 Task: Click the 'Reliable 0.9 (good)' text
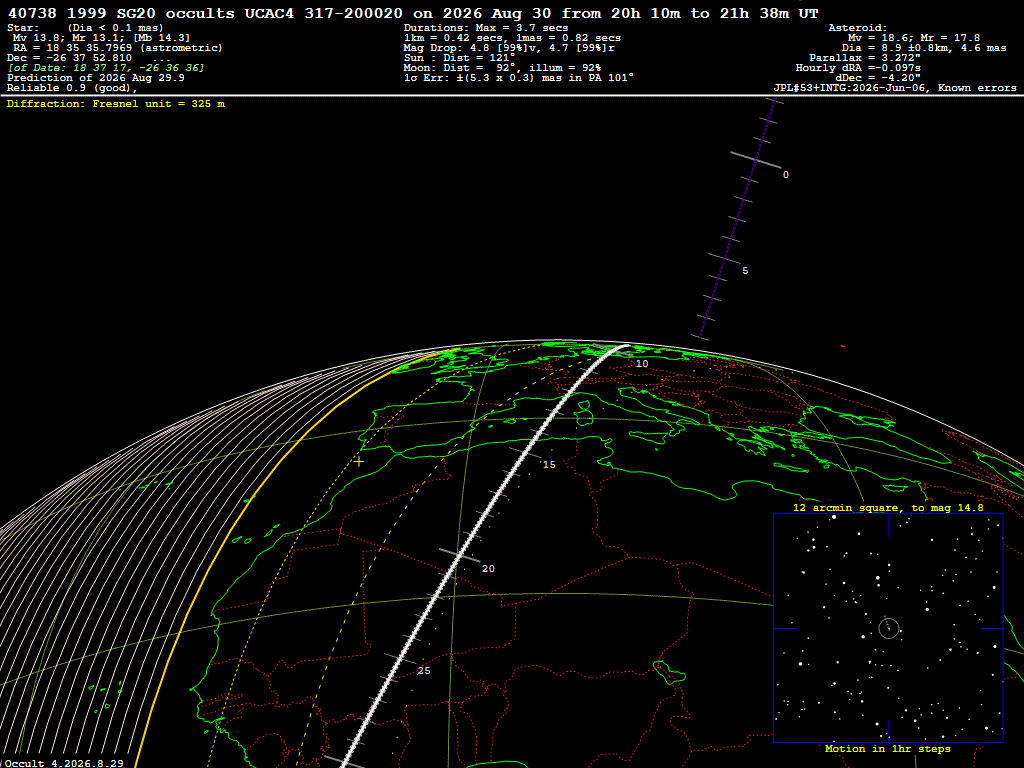click(72, 88)
